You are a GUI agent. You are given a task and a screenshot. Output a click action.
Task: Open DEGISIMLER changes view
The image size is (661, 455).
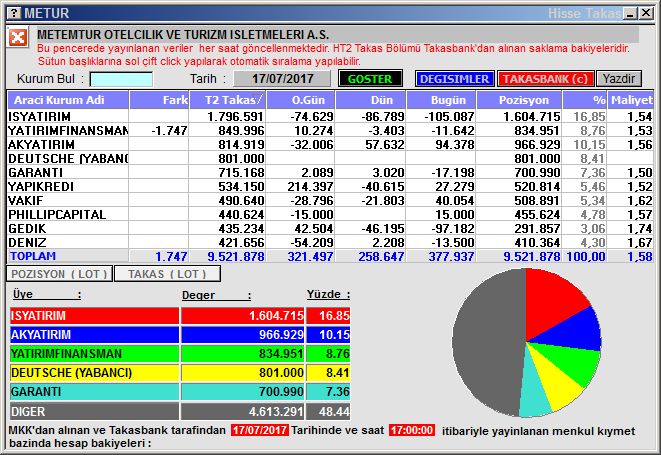[453, 78]
